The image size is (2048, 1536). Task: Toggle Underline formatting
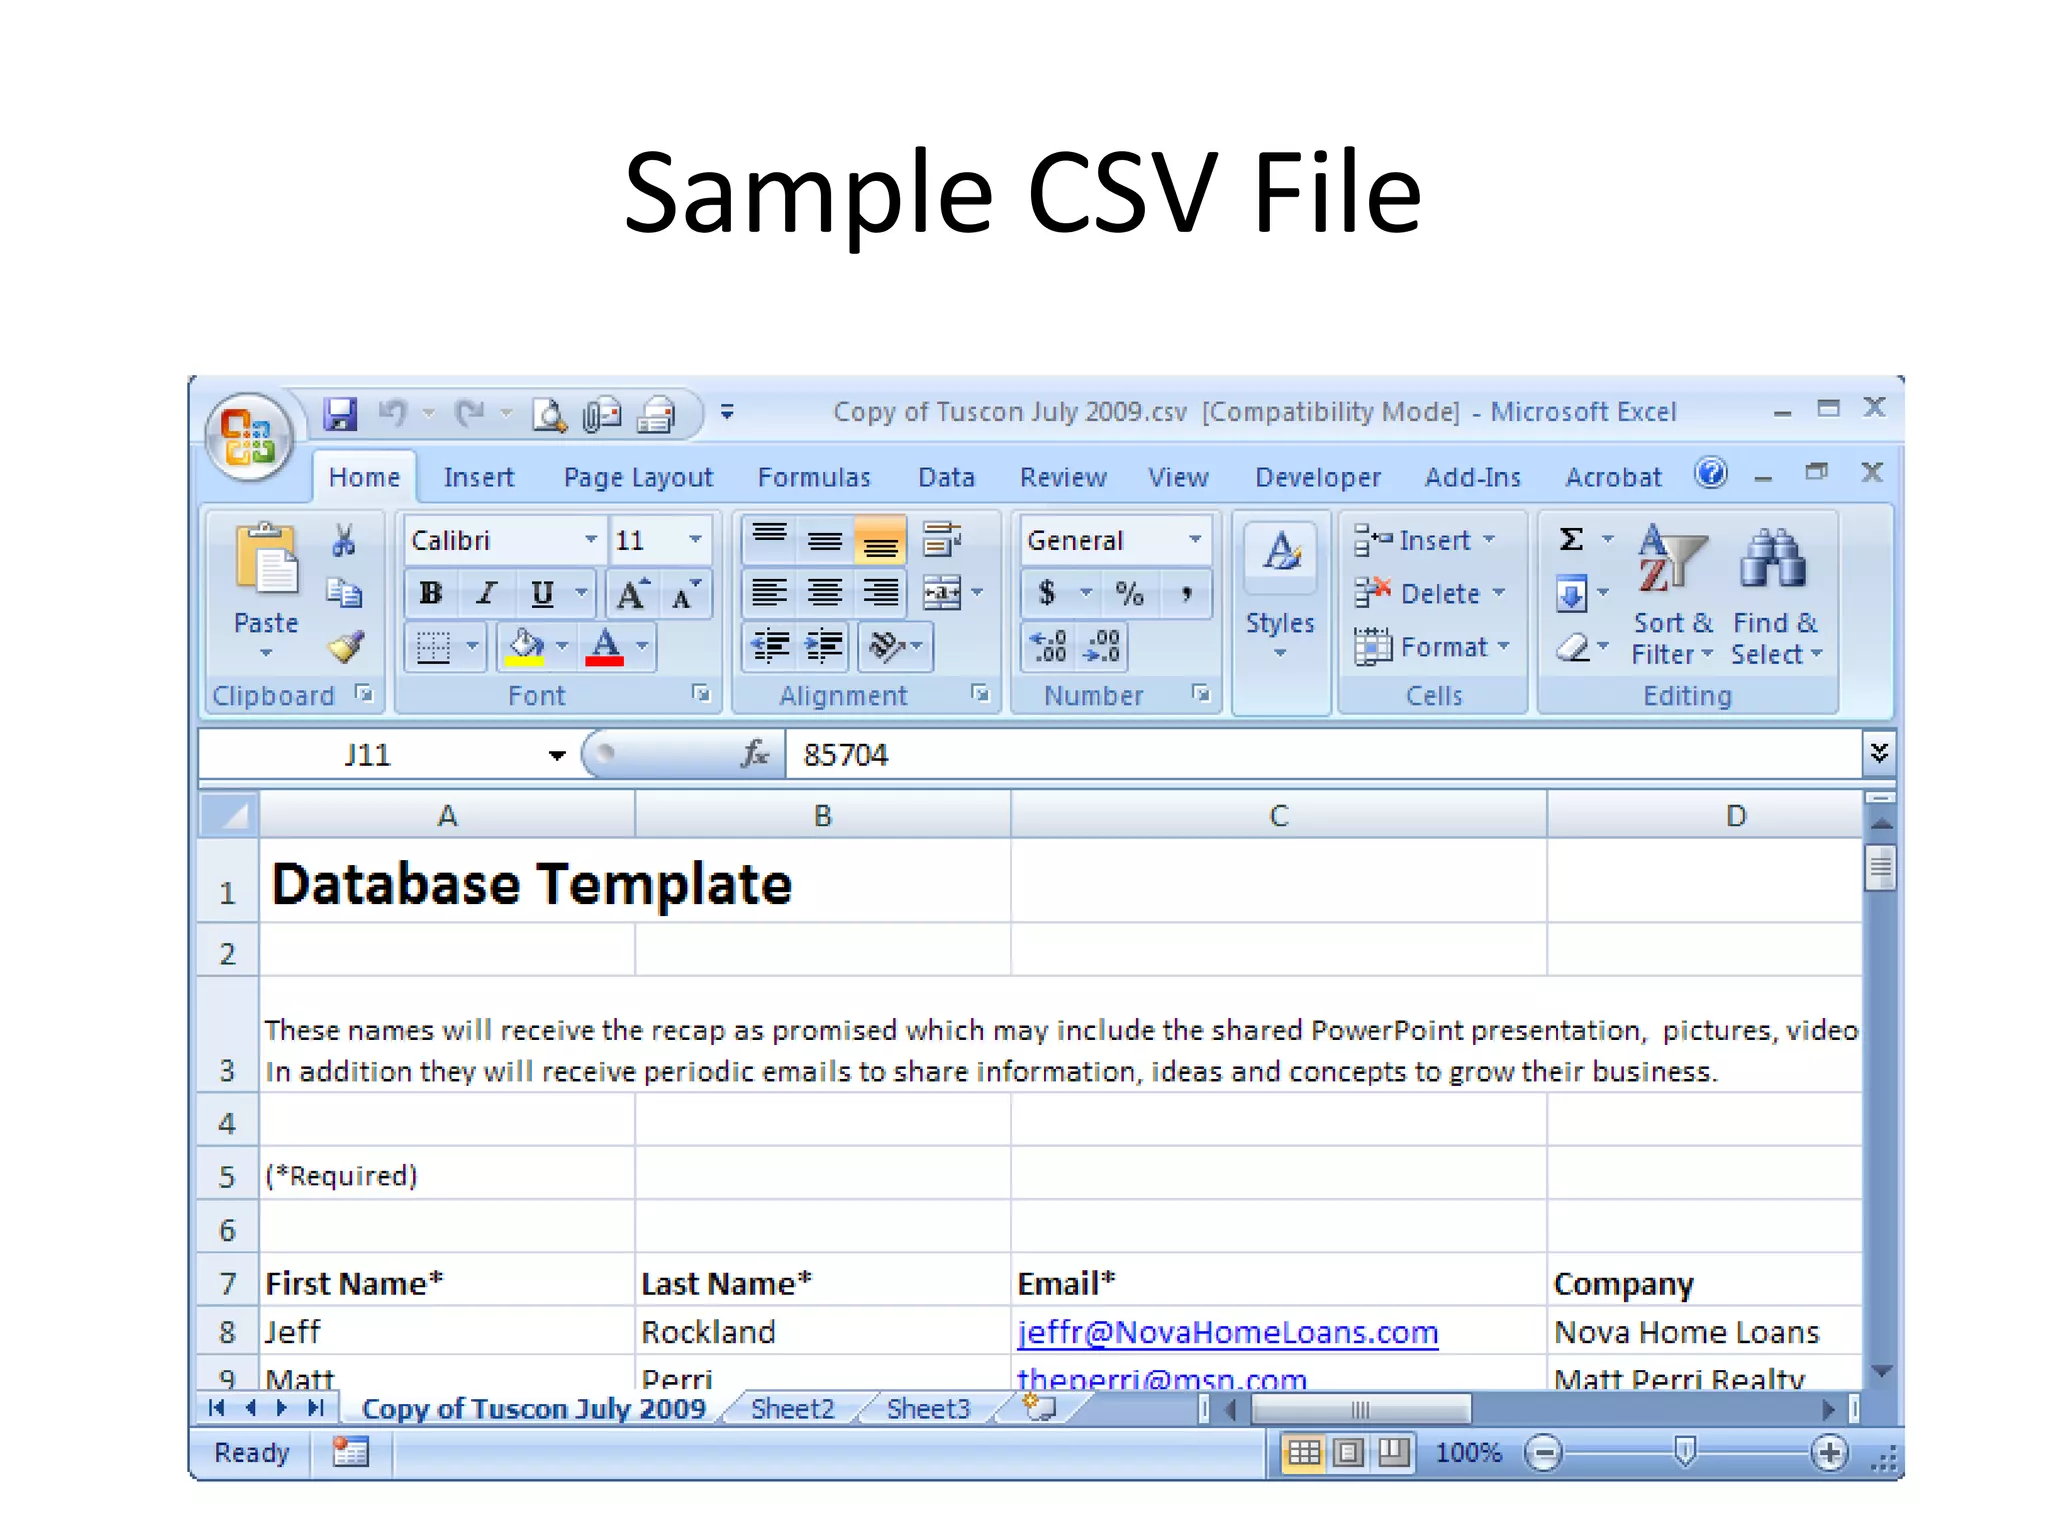(542, 594)
